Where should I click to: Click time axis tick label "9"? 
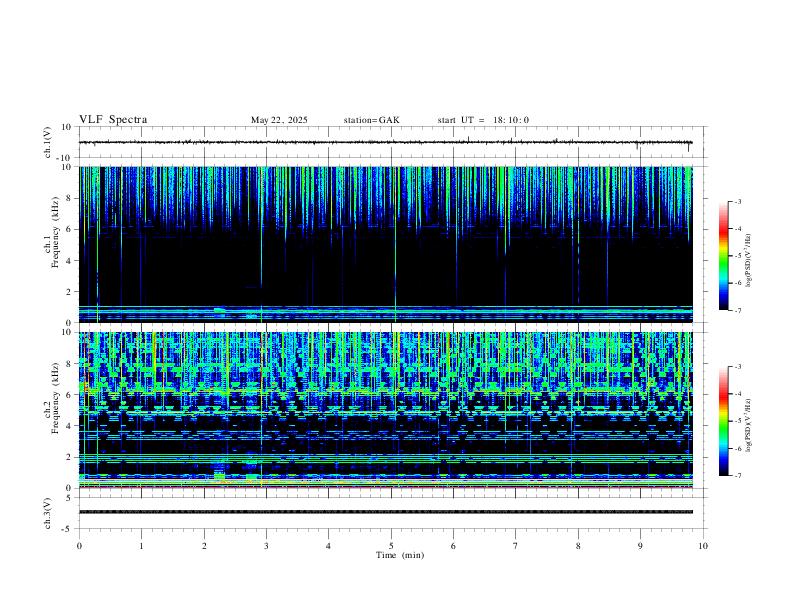[640, 546]
